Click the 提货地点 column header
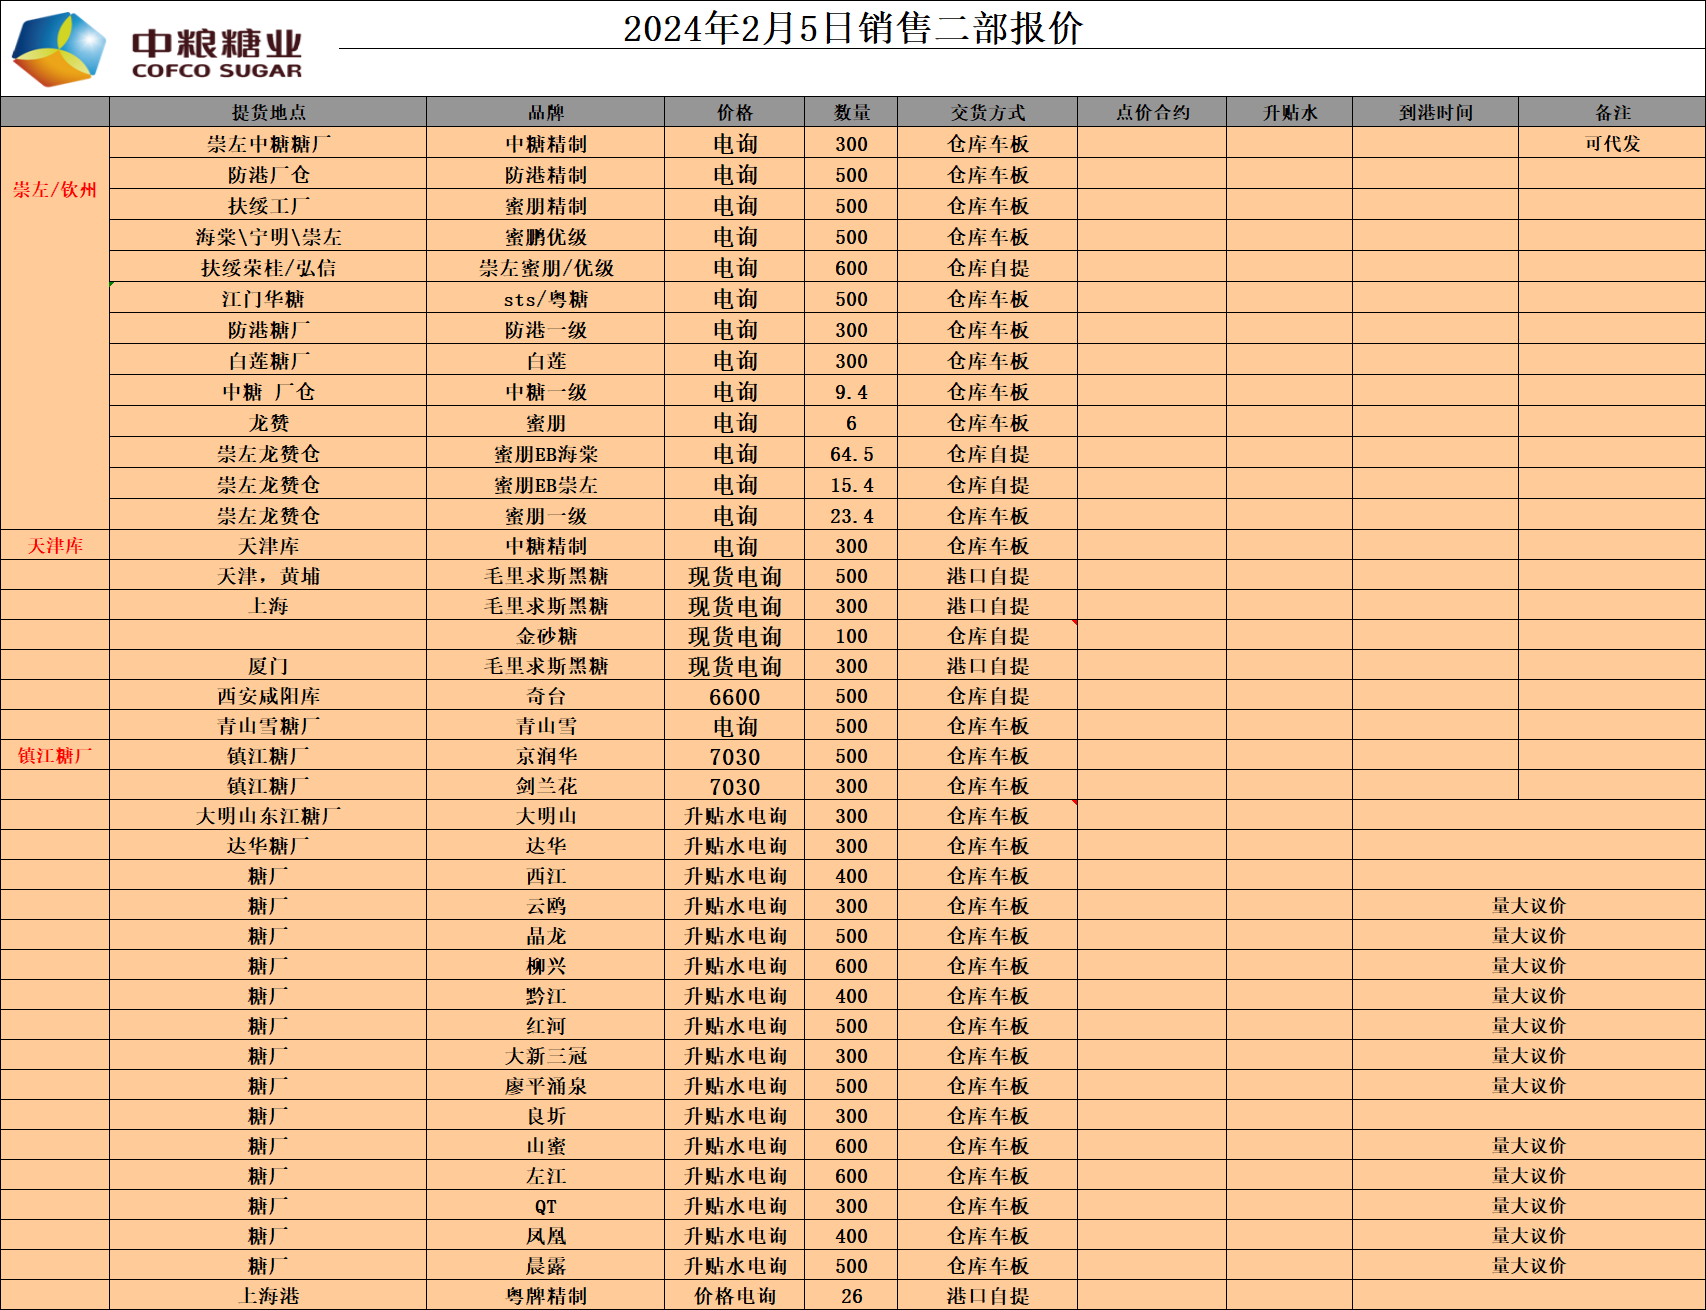 (268, 112)
